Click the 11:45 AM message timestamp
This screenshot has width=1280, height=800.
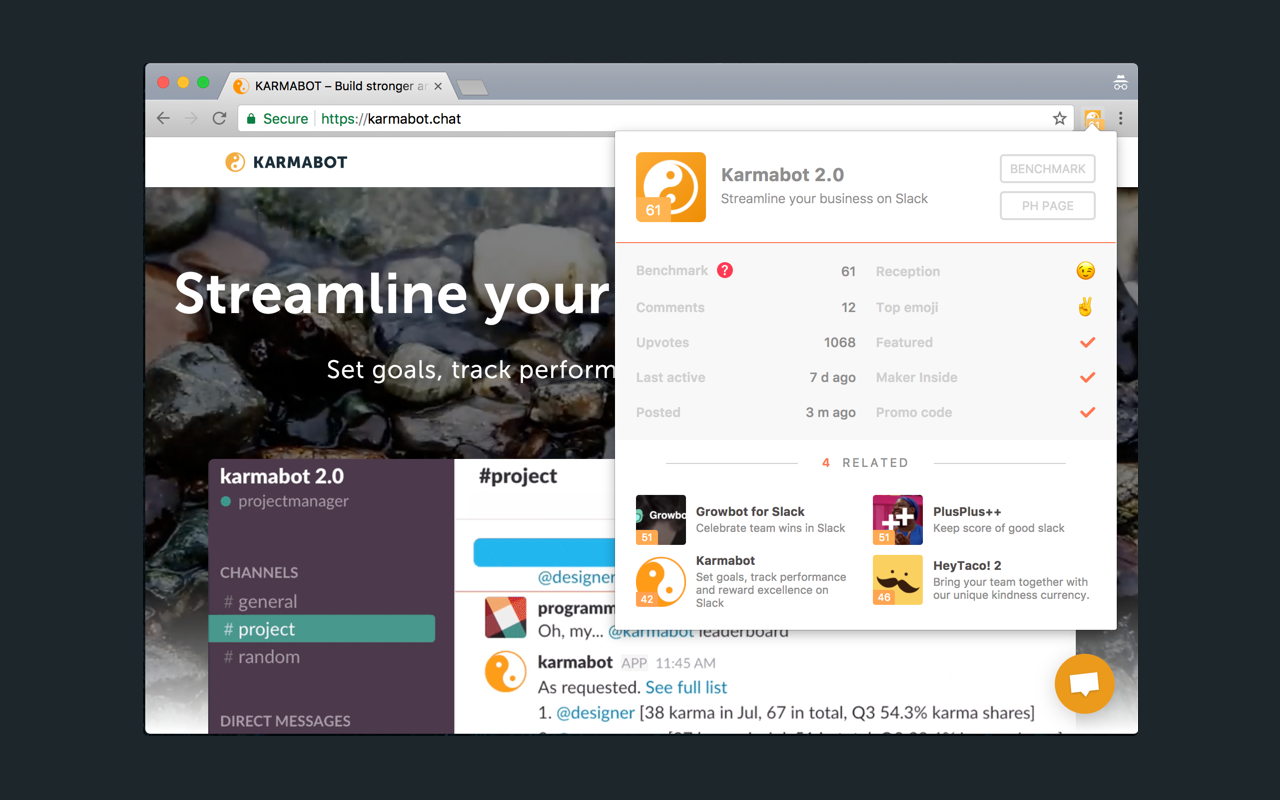coord(685,663)
